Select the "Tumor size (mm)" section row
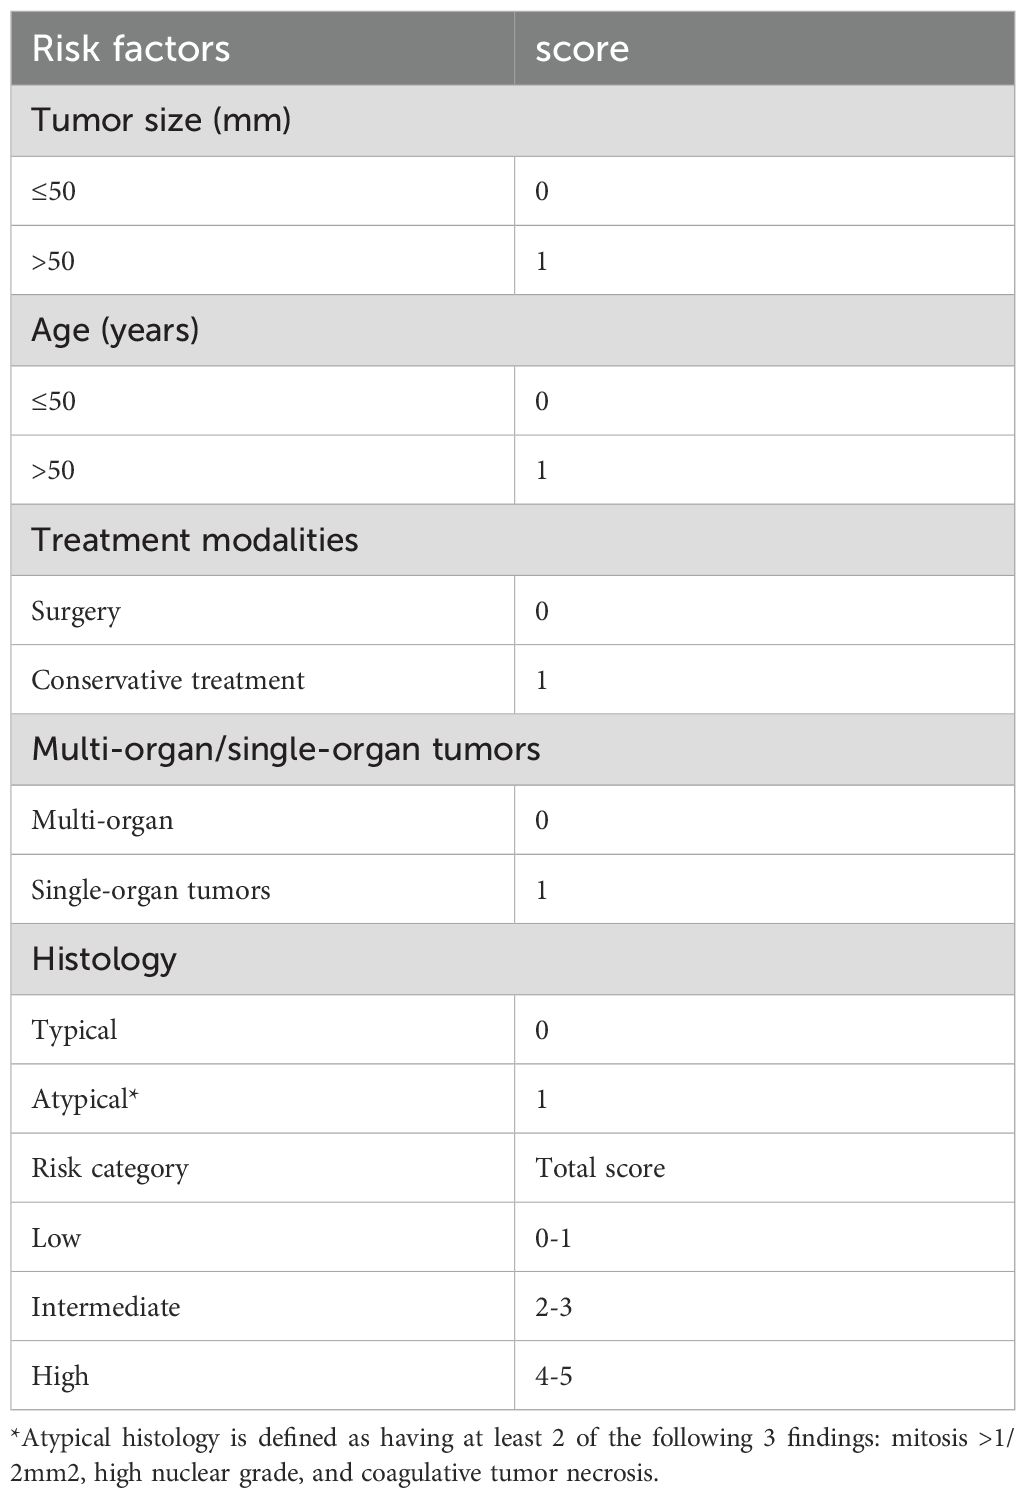The width and height of the screenshot is (1026, 1498). pyautogui.click(x=162, y=120)
